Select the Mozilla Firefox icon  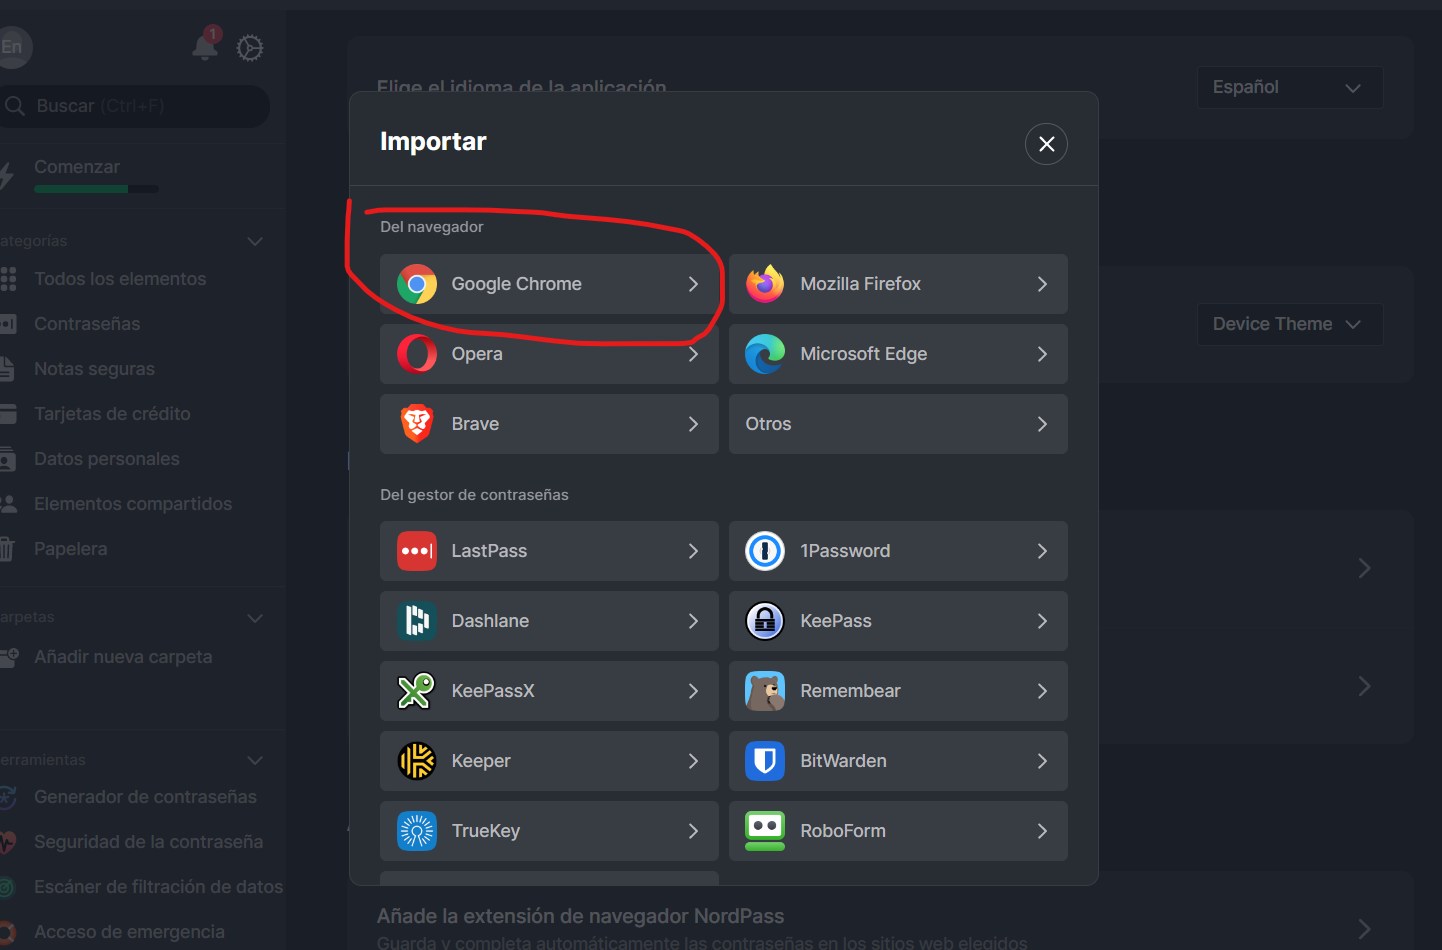coord(765,284)
